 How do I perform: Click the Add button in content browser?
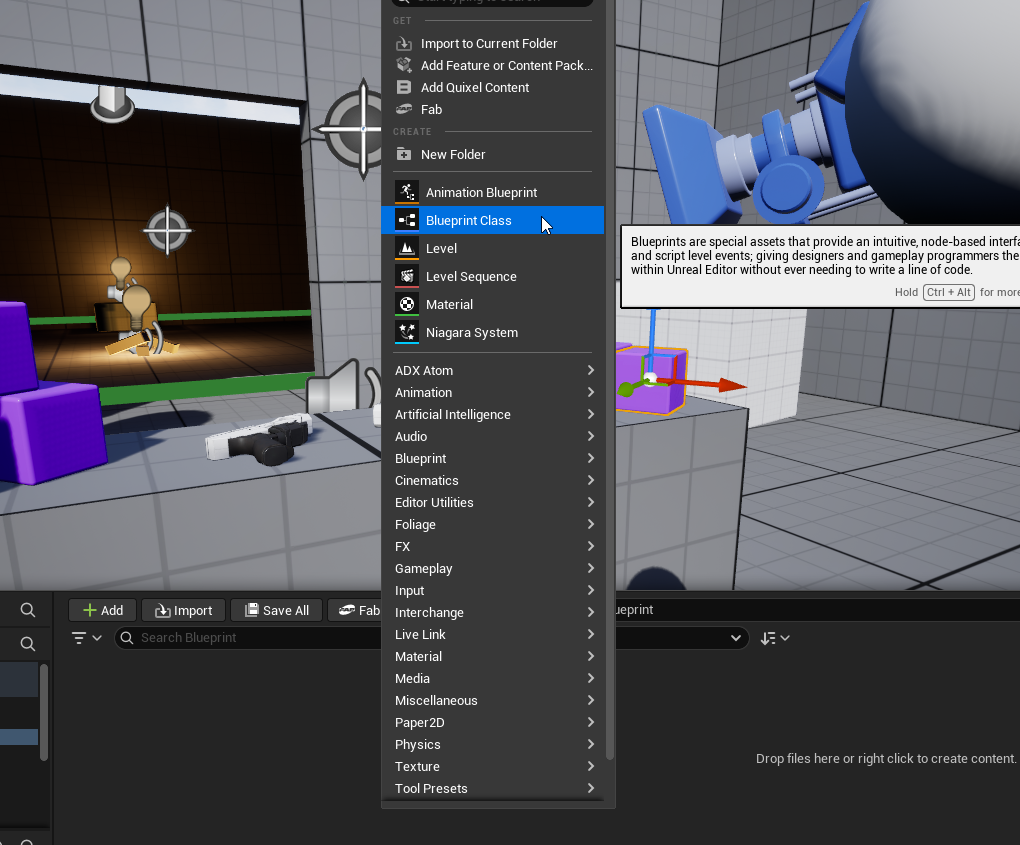click(103, 610)
